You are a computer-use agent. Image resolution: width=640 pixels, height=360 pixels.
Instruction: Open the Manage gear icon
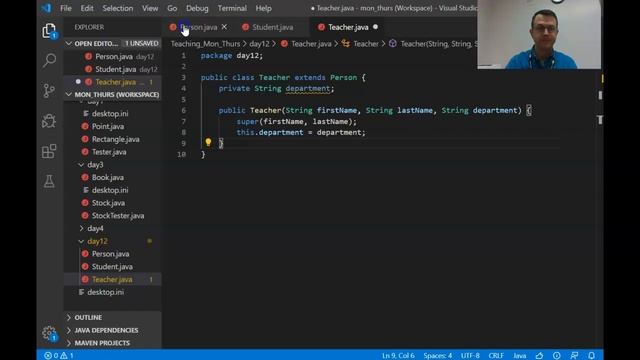tap(49, 333)
